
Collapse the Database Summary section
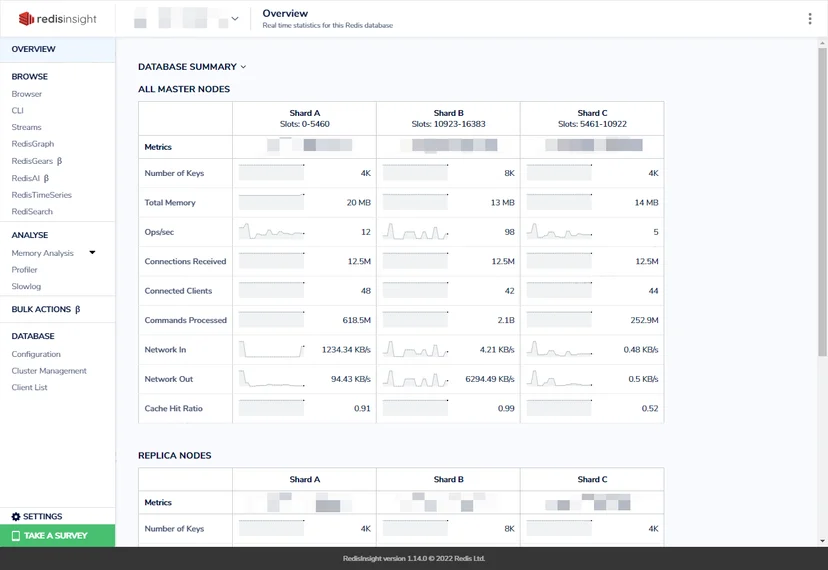243,67
